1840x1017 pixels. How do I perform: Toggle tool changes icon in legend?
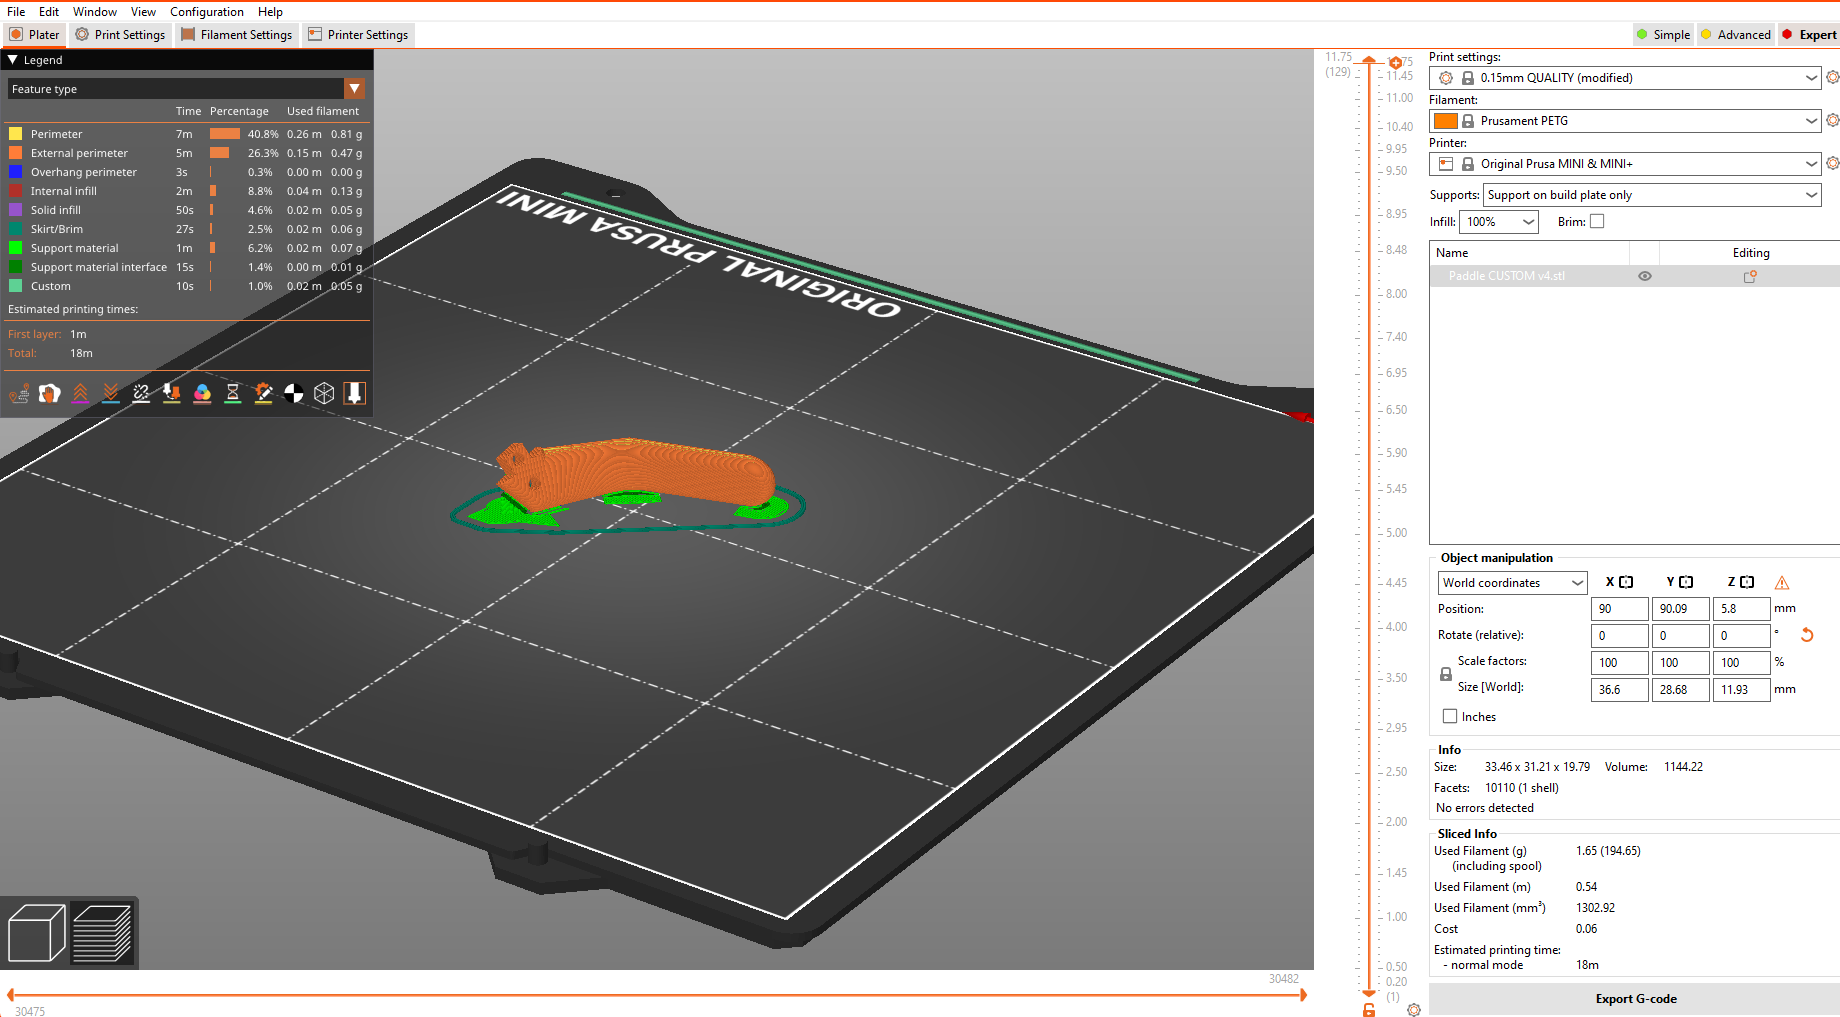tap(172, 394)
